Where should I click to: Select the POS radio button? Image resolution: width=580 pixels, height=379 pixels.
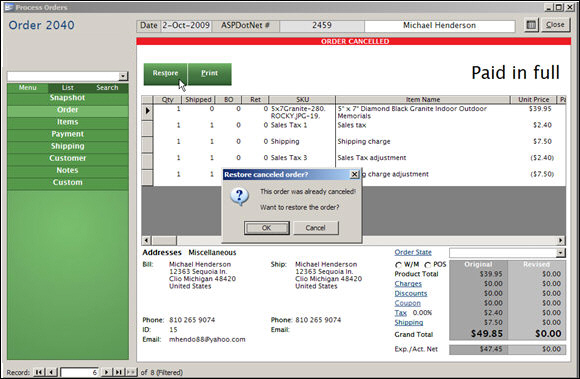[x=428, y=265]
